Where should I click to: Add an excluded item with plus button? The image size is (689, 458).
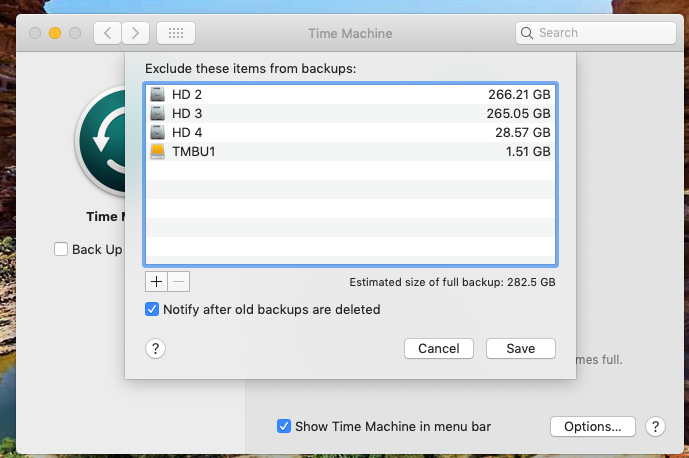[156, 281]
